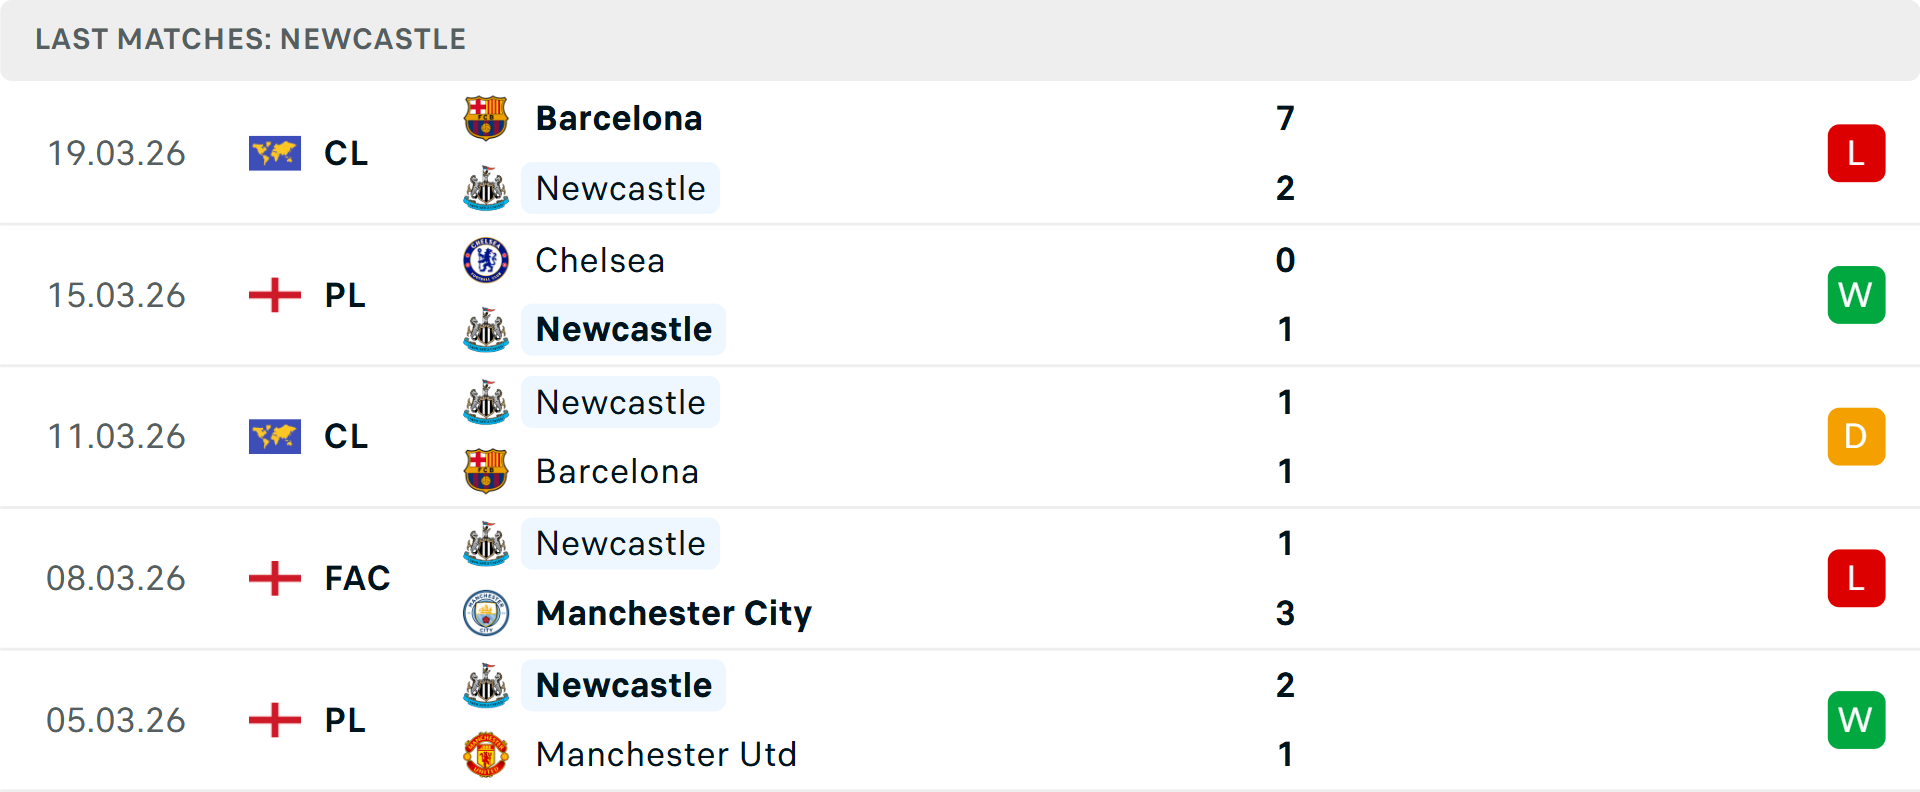Screen dimensions: 1920x792
Task: Click the bold Barcelona name on 19.03.26
Action: point(619,118)
